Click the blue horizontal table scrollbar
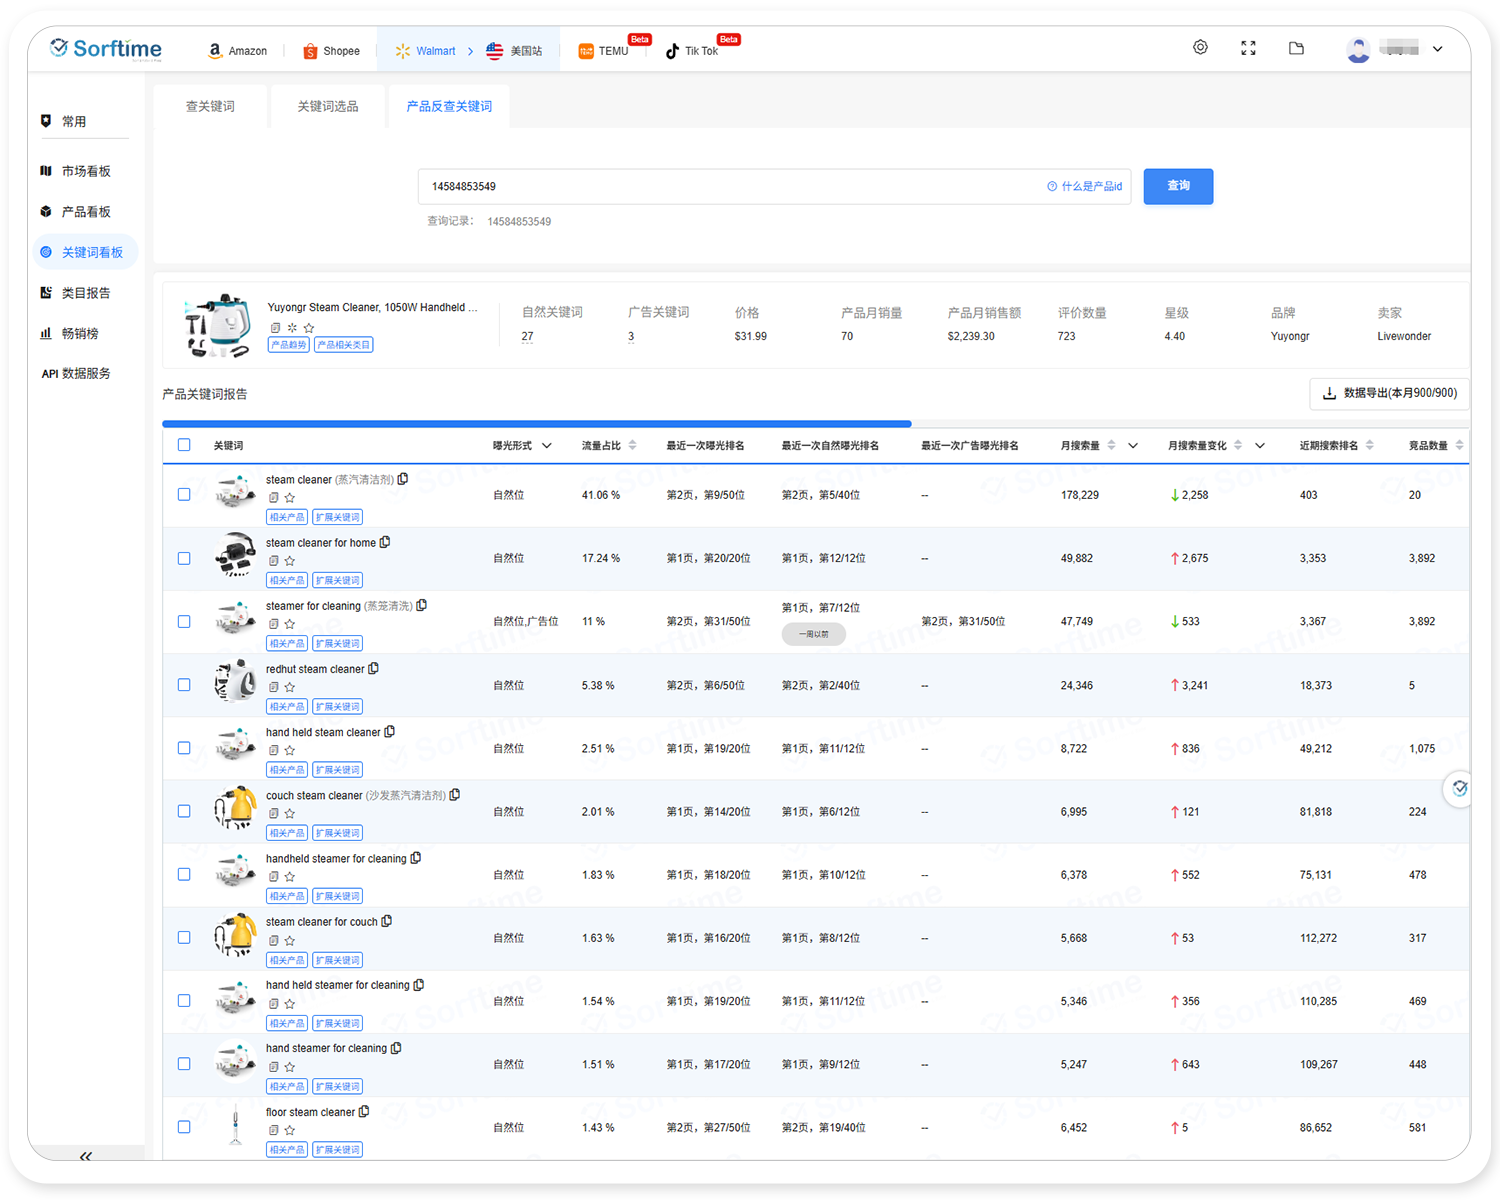This screenshot has width=1500, height=1200. [536, 424]
